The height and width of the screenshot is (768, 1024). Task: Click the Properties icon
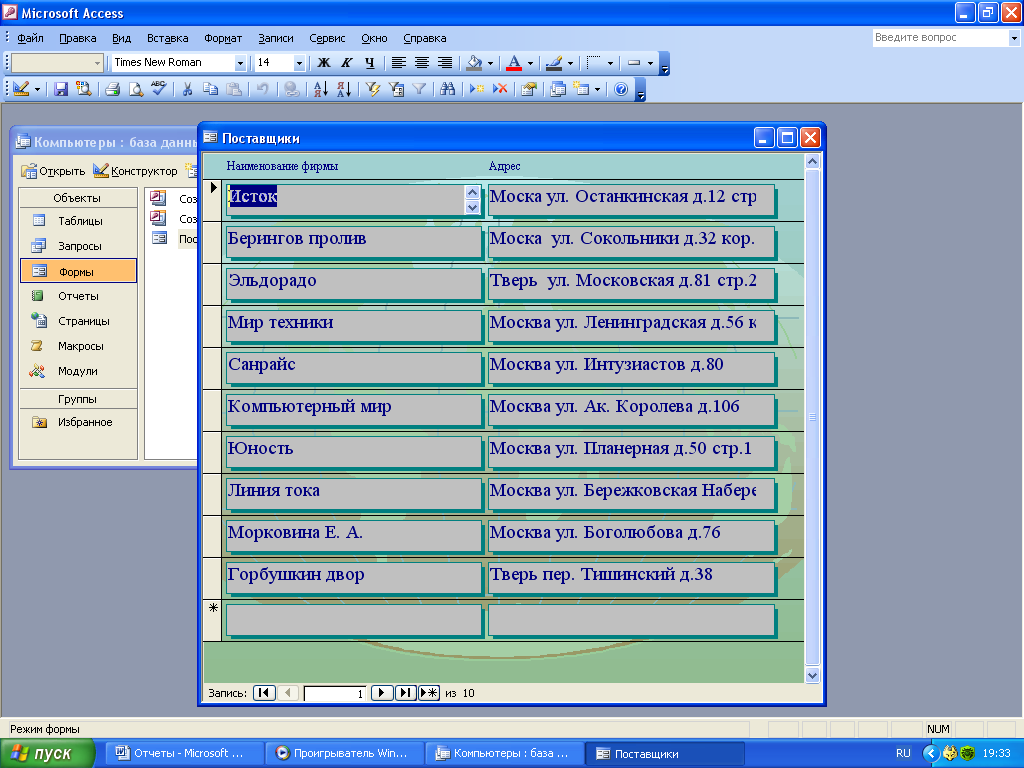point(528,89)
